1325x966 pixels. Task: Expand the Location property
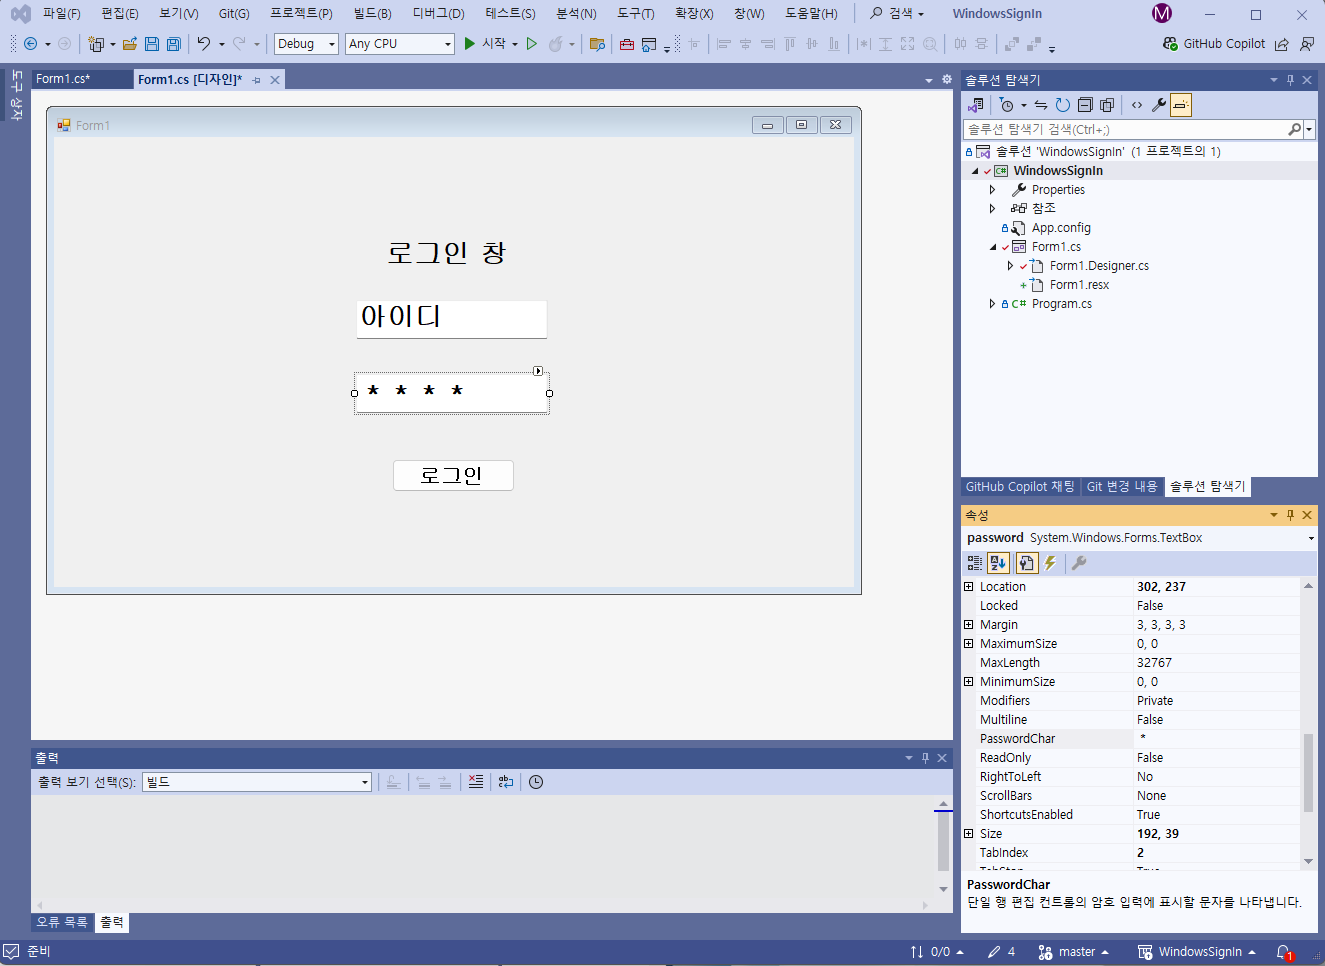click(x=968, y=587)
